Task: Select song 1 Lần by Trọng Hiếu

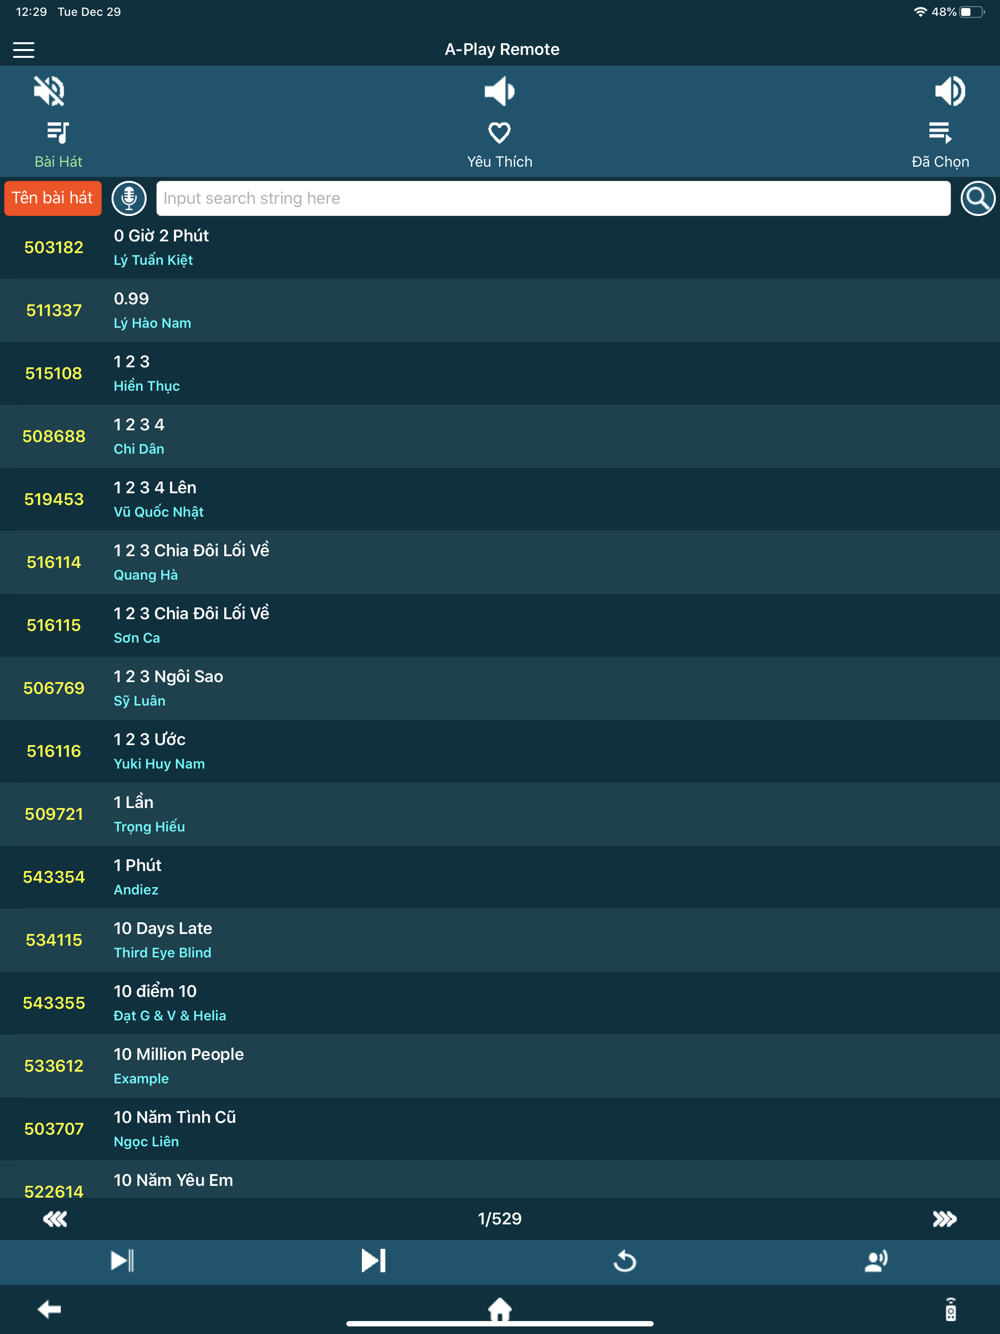Action: click(500, 814)
